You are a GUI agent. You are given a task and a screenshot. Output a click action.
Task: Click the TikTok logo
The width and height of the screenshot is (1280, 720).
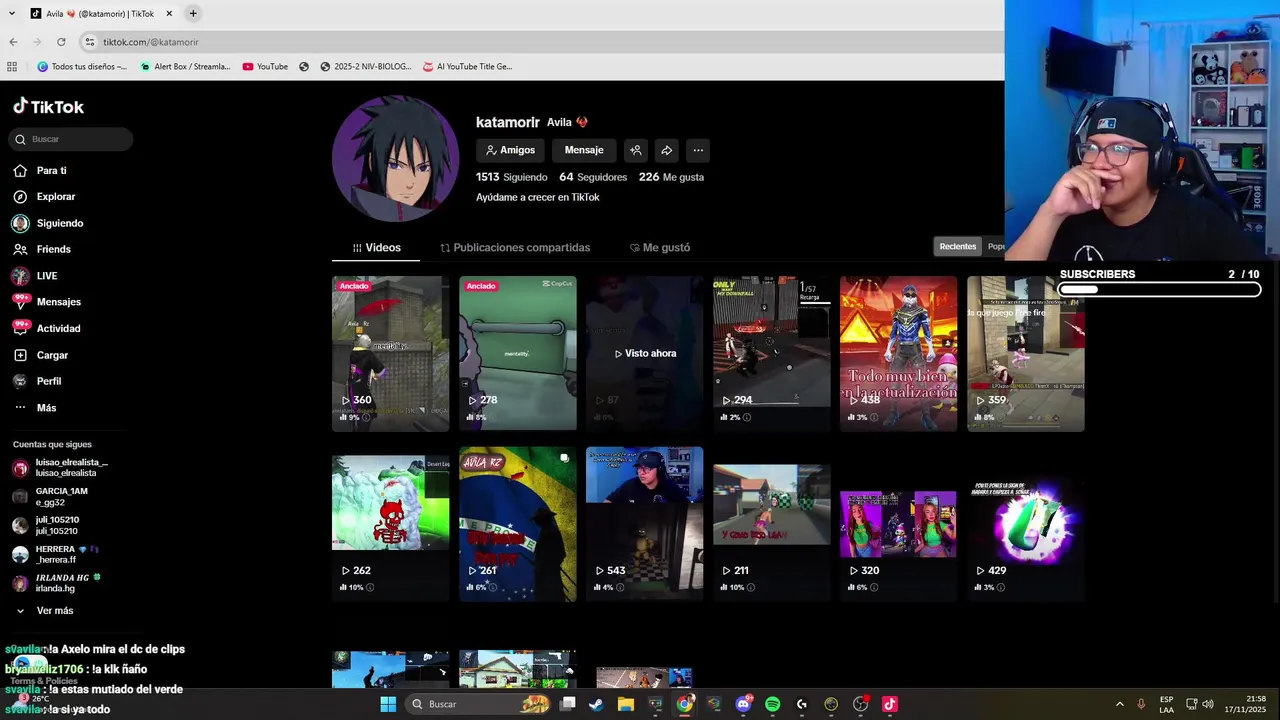[x=48, y=107]
